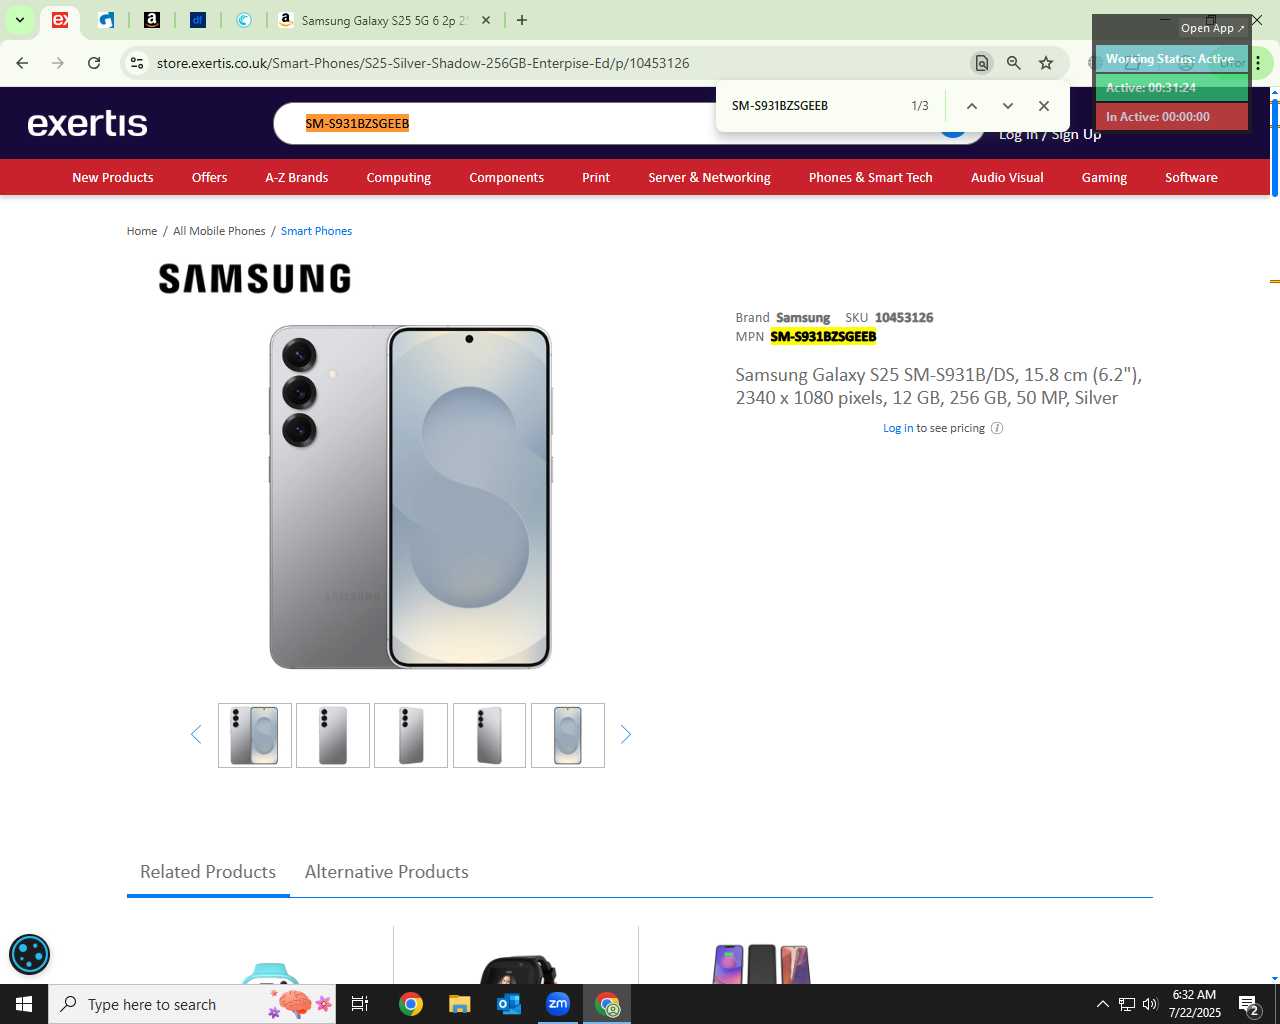Select first thumbnail showing front and back
Viewport: 1280px width, 1024px height.
tap(255, 735)
